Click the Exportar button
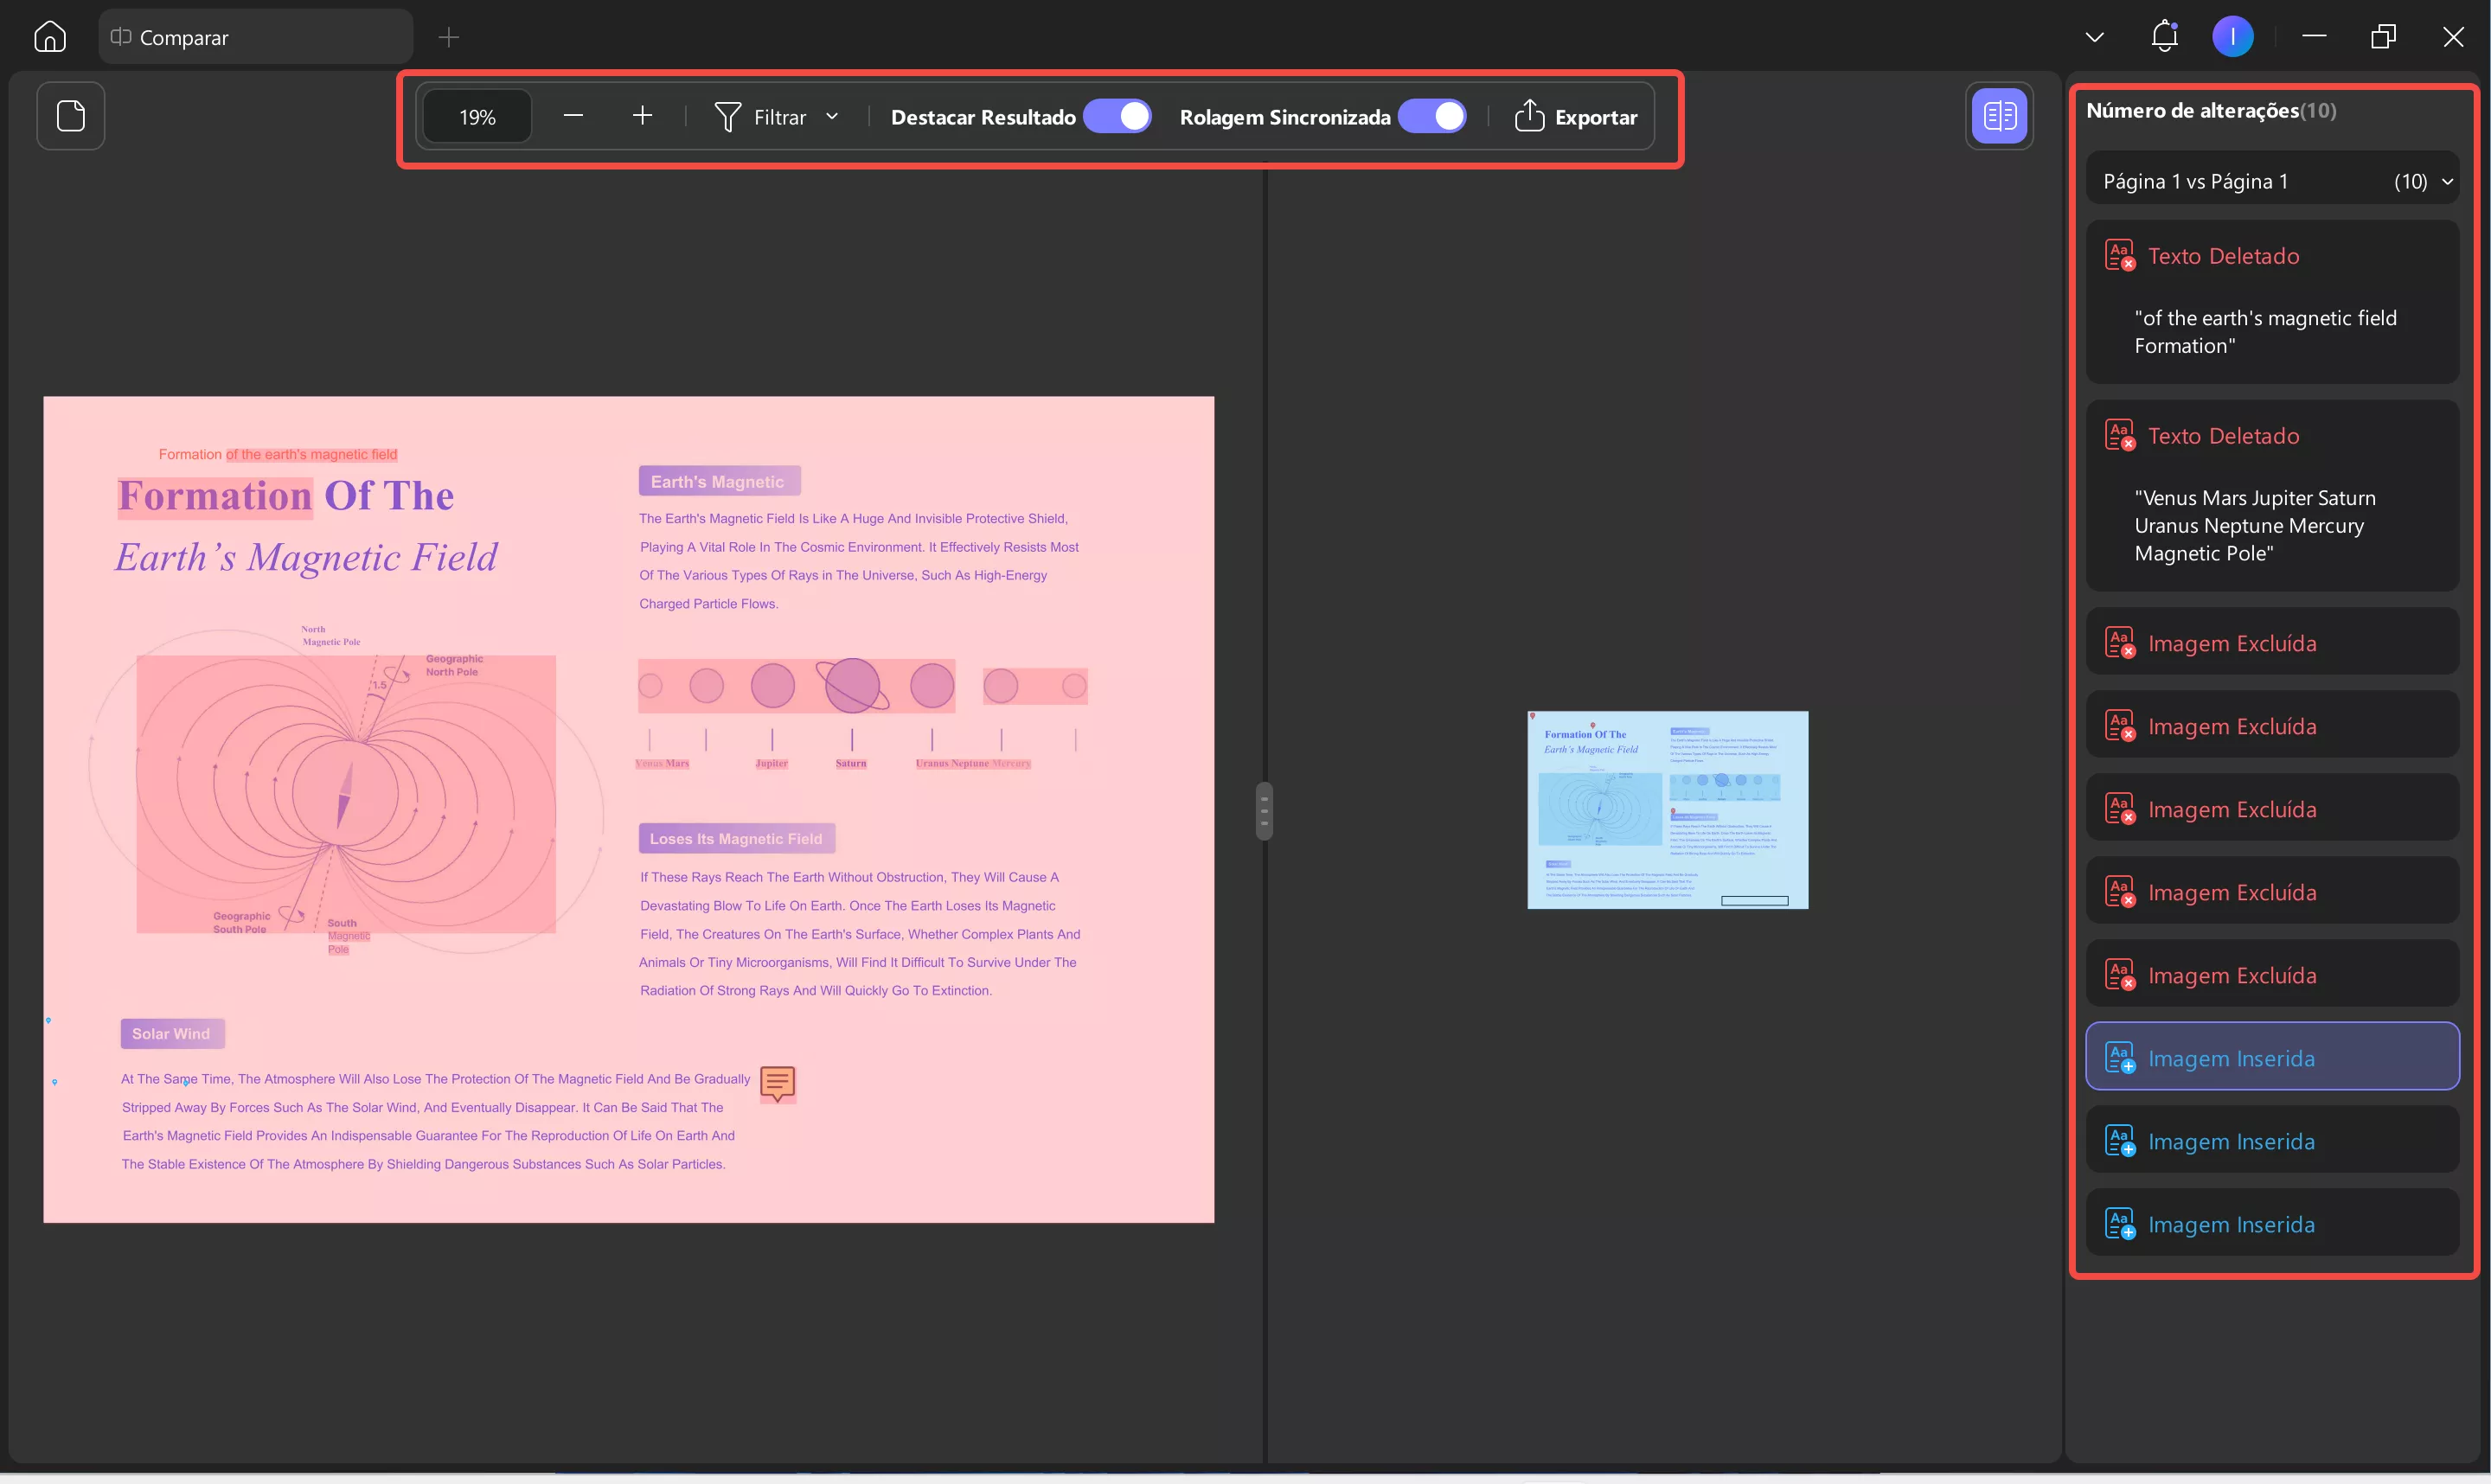2491x1484 pixels. pyautogui.click(x=1575, y=116)
